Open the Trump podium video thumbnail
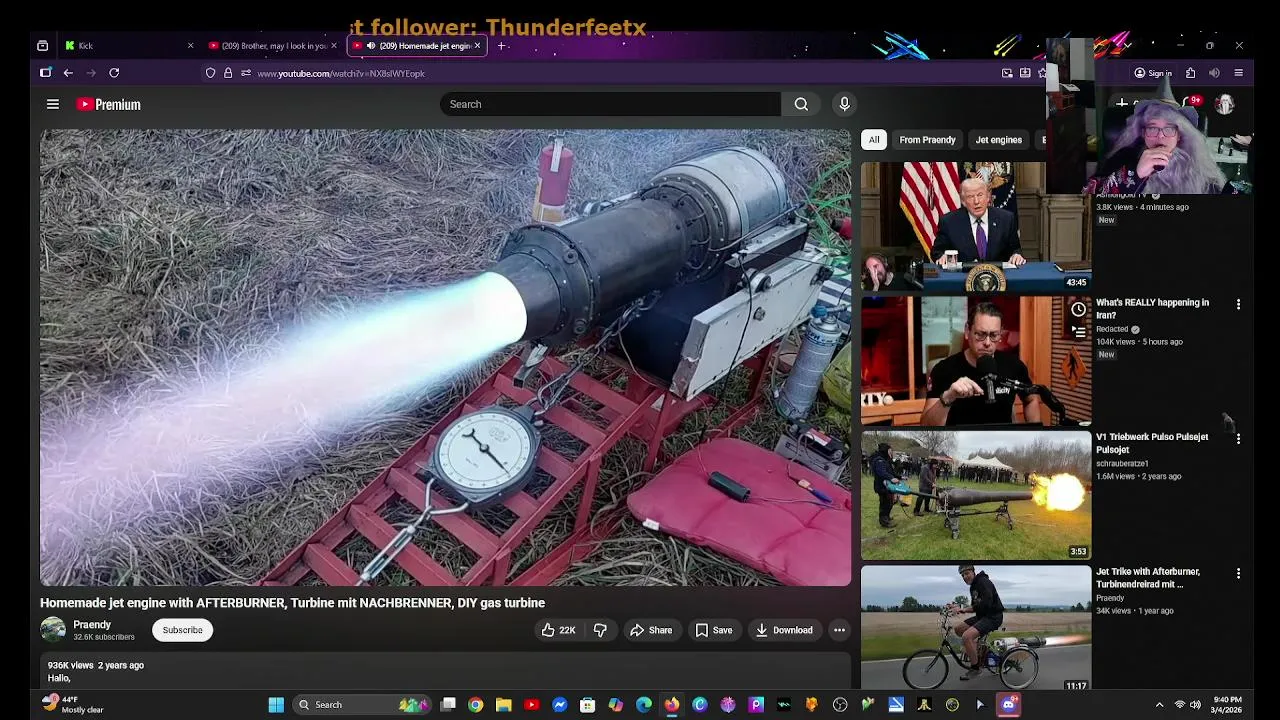This screenshot has width=1280, height=720. tap(976, 226)
